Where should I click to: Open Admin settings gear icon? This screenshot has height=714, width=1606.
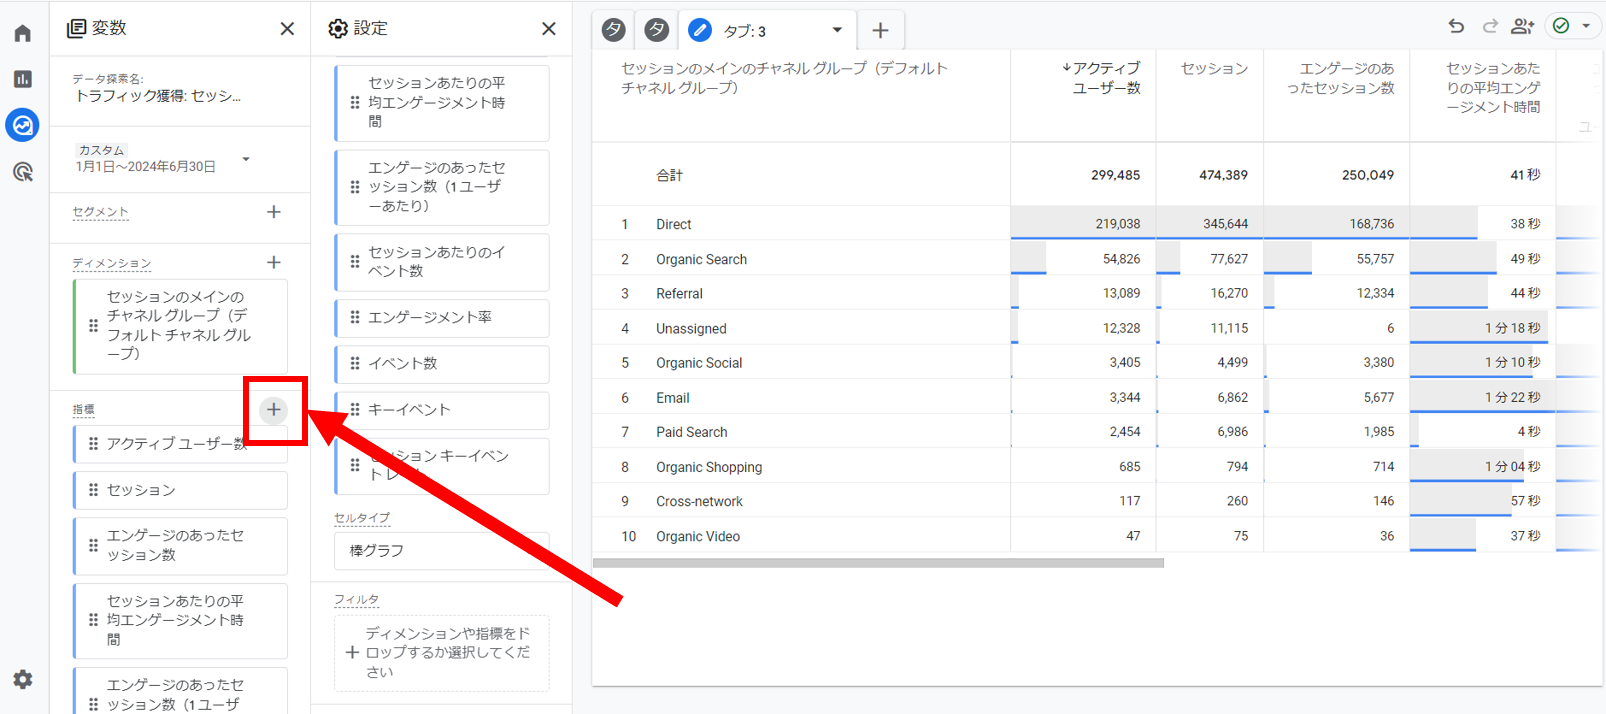[23, 680]
